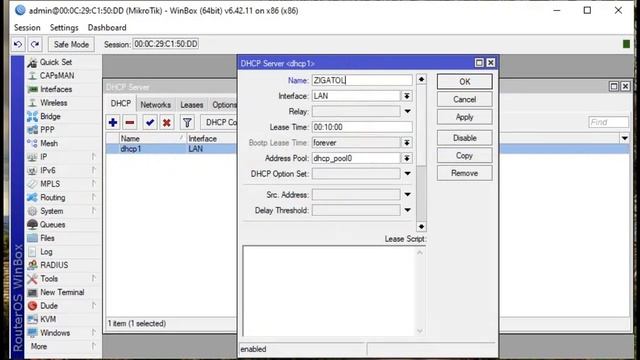Click the Find search box
Viewport: 640px width, 360px height.
pos(608,122)
